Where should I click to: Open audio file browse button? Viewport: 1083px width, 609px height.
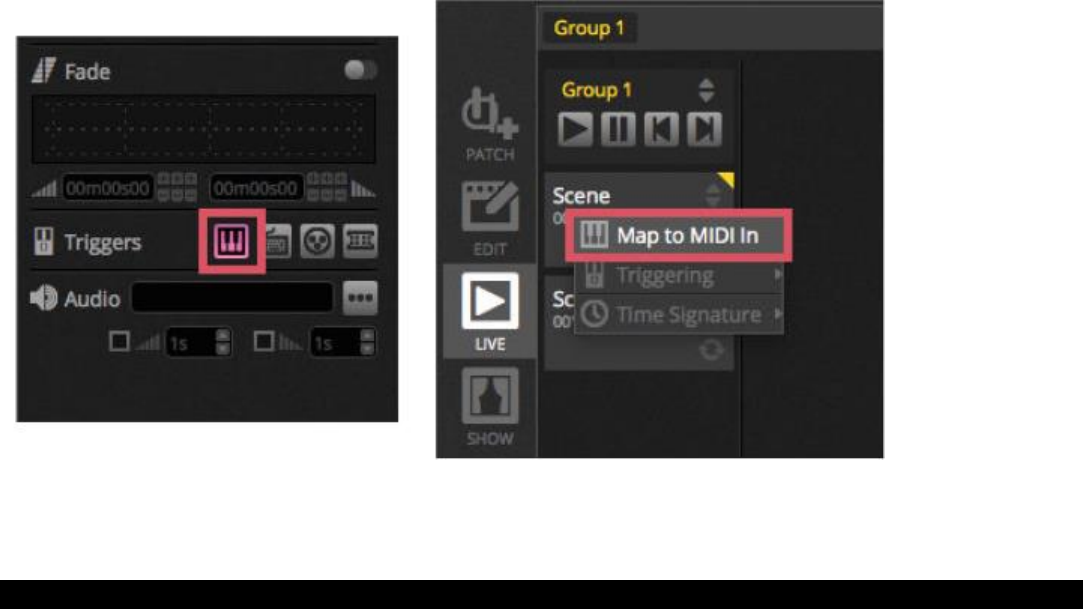coord(360,298)
